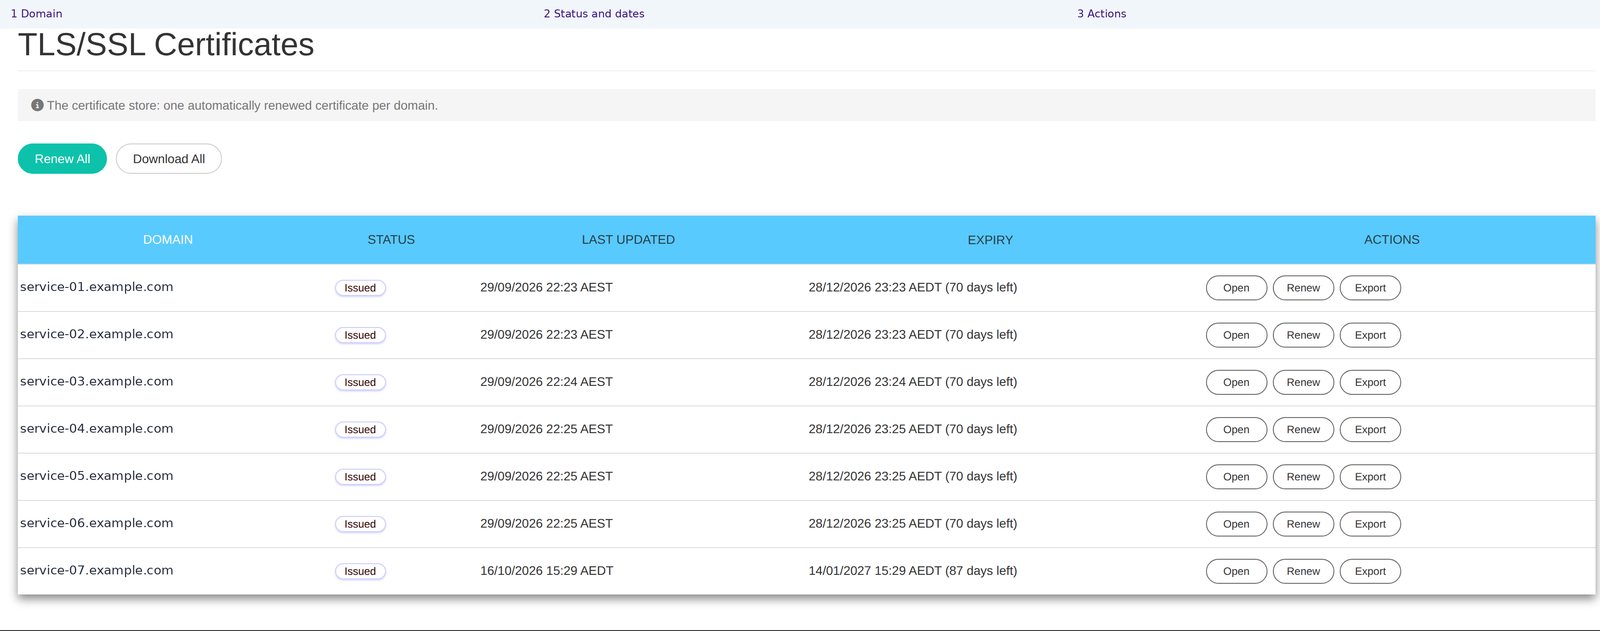Open the '2 Status and dates' link
The image size is (1600, 631).
[594, 14]
